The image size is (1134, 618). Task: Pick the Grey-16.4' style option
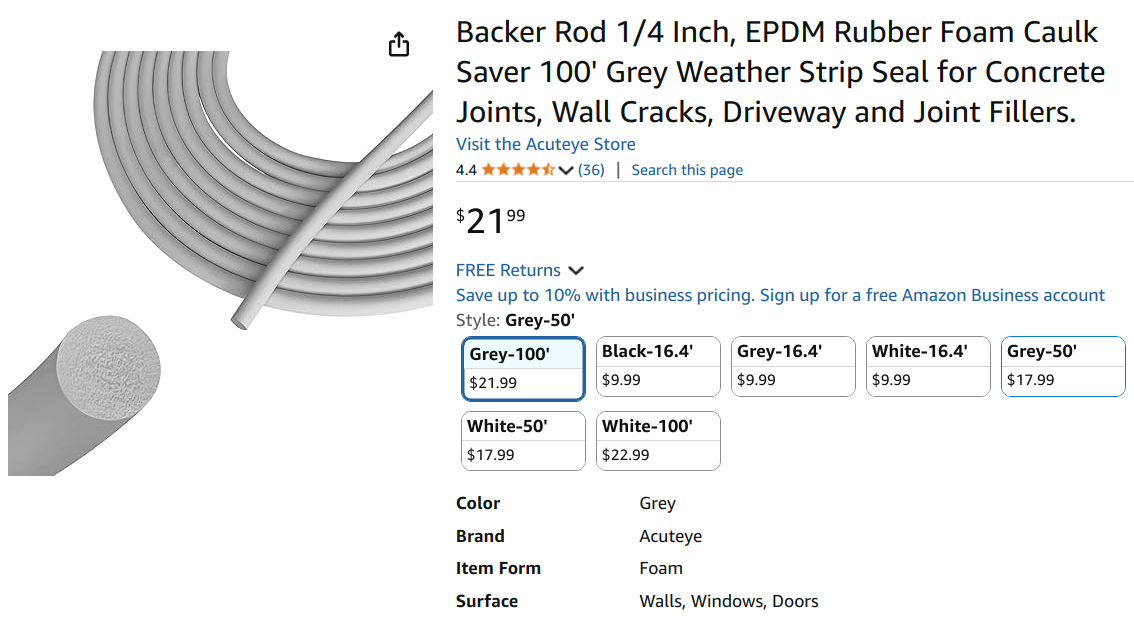793,366
